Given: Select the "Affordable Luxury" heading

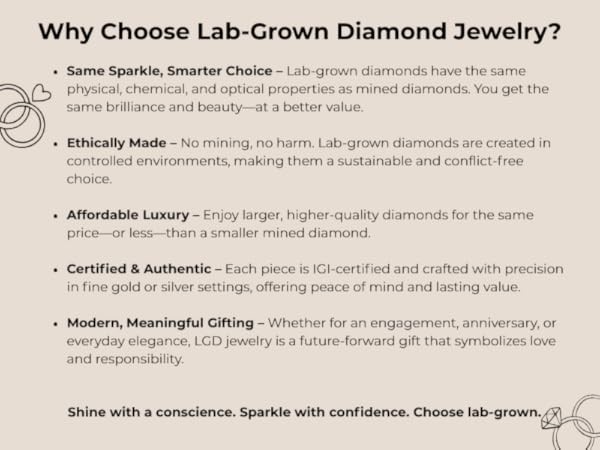Looking at the screenshot, I should pyautogui.click(x=129, y=215).
